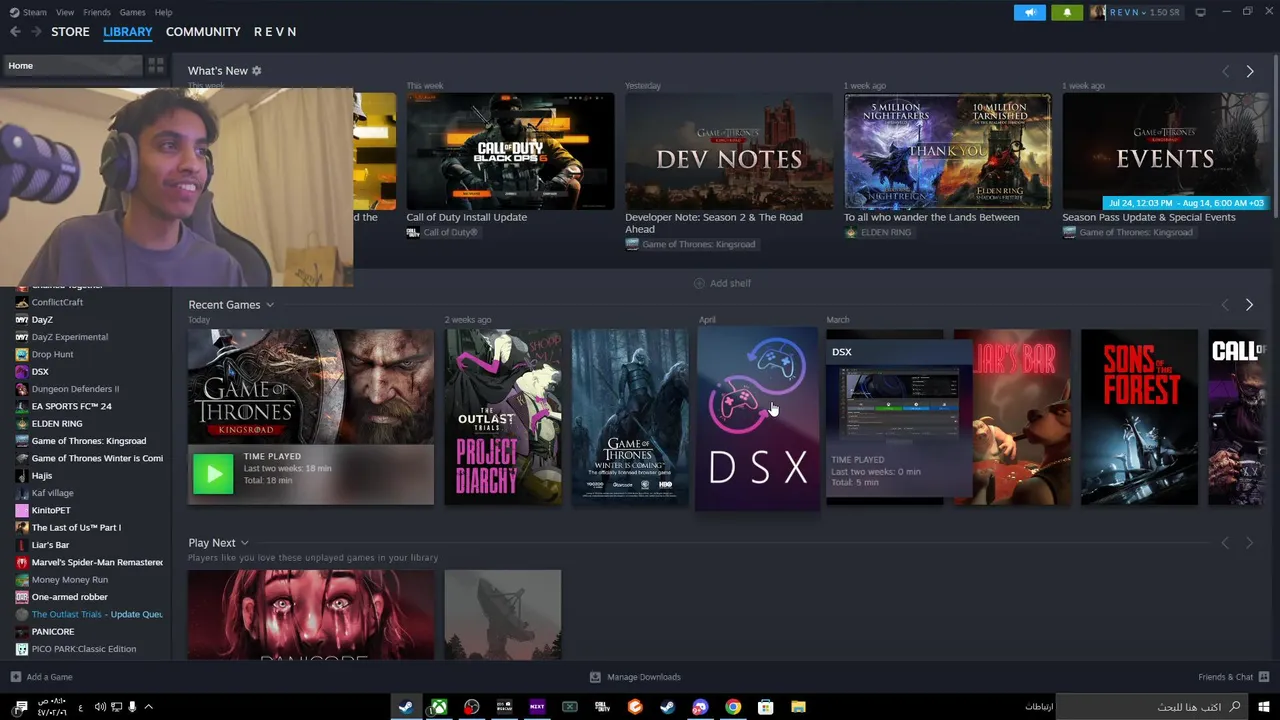Click the Add shelf button

pos(723,283)
